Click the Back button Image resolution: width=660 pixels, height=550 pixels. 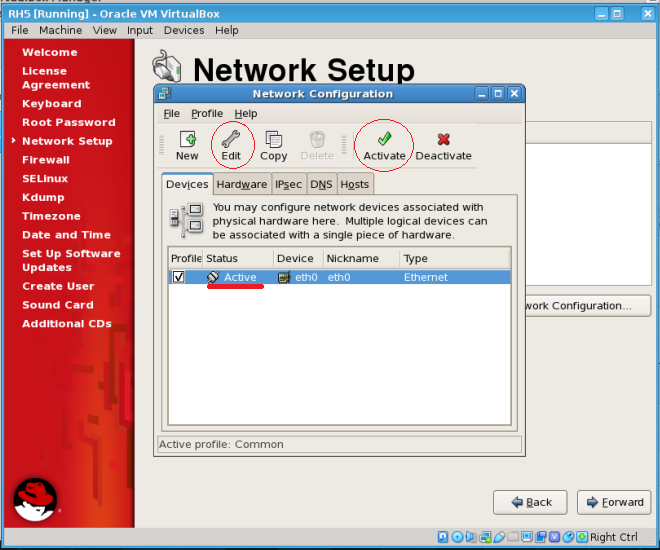pyautogui.click(x=530, y=502)
